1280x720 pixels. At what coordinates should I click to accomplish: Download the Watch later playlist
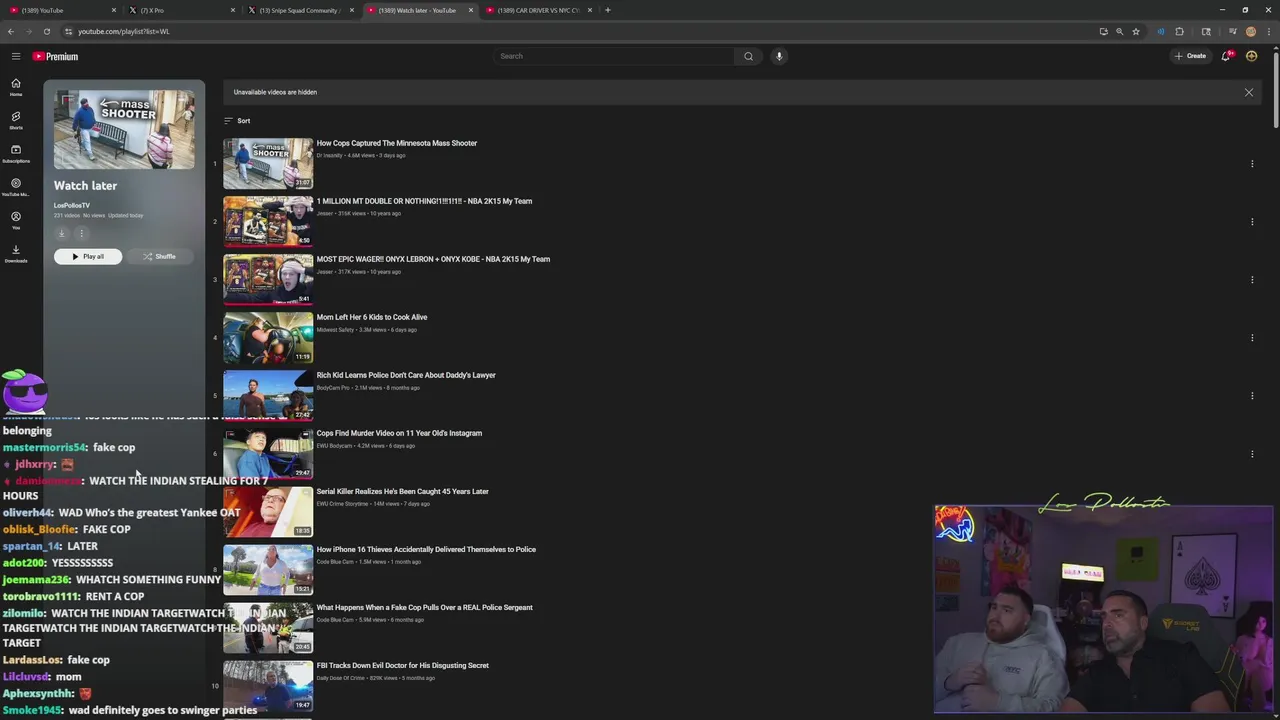[x=62, y=233]
